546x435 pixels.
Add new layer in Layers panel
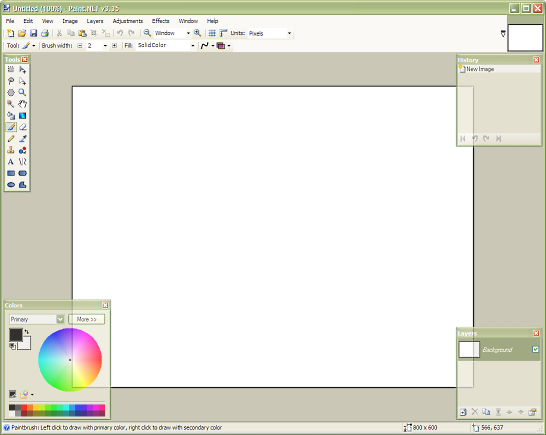pyautogui.click(x=463, y=412)
